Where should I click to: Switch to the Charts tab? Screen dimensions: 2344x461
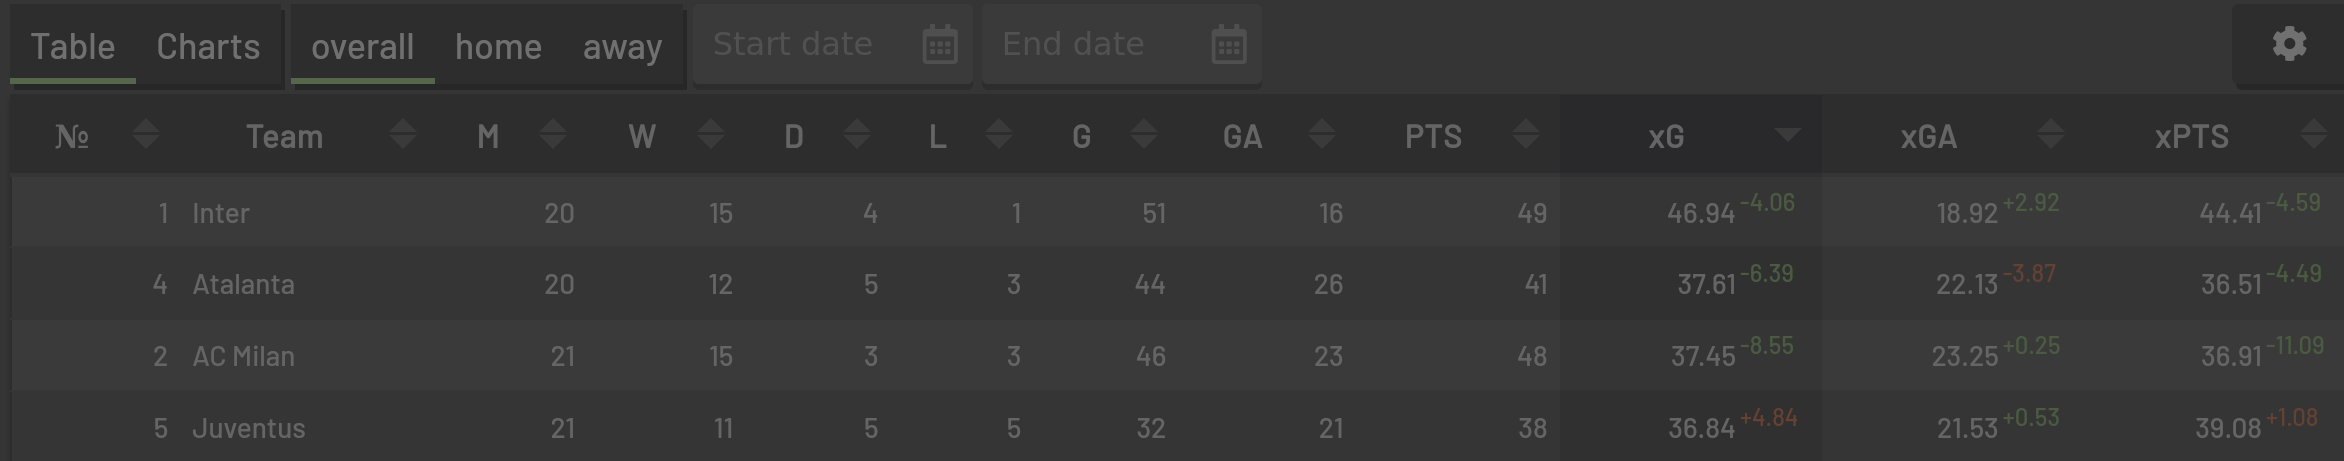pos(208,47)
